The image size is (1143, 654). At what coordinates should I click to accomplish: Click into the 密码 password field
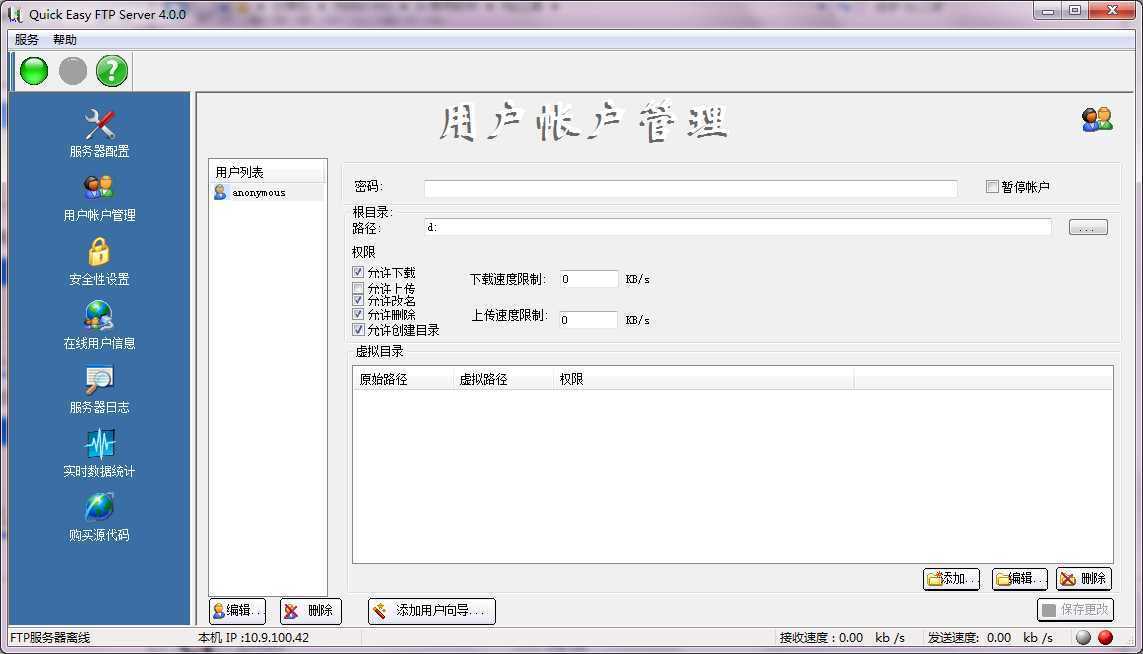coord(690,188)
